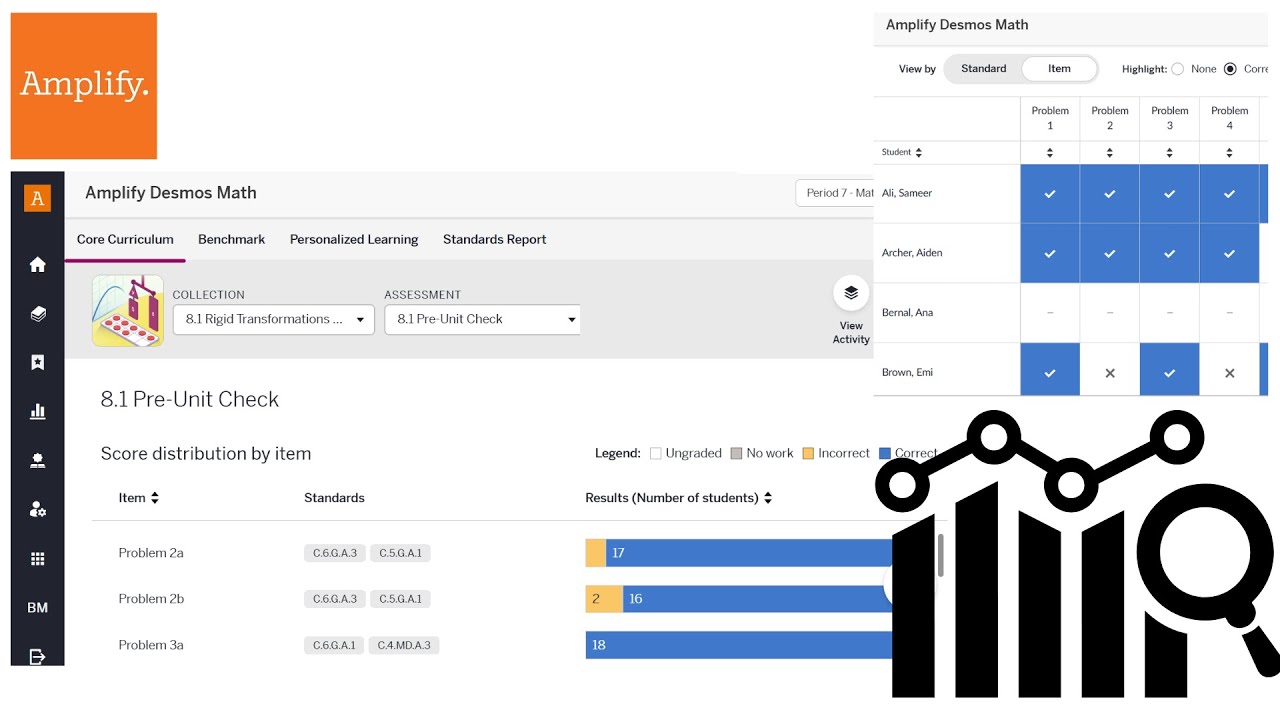
Task: Sort Problem 2 column arrows
Action: (1110, 153)
